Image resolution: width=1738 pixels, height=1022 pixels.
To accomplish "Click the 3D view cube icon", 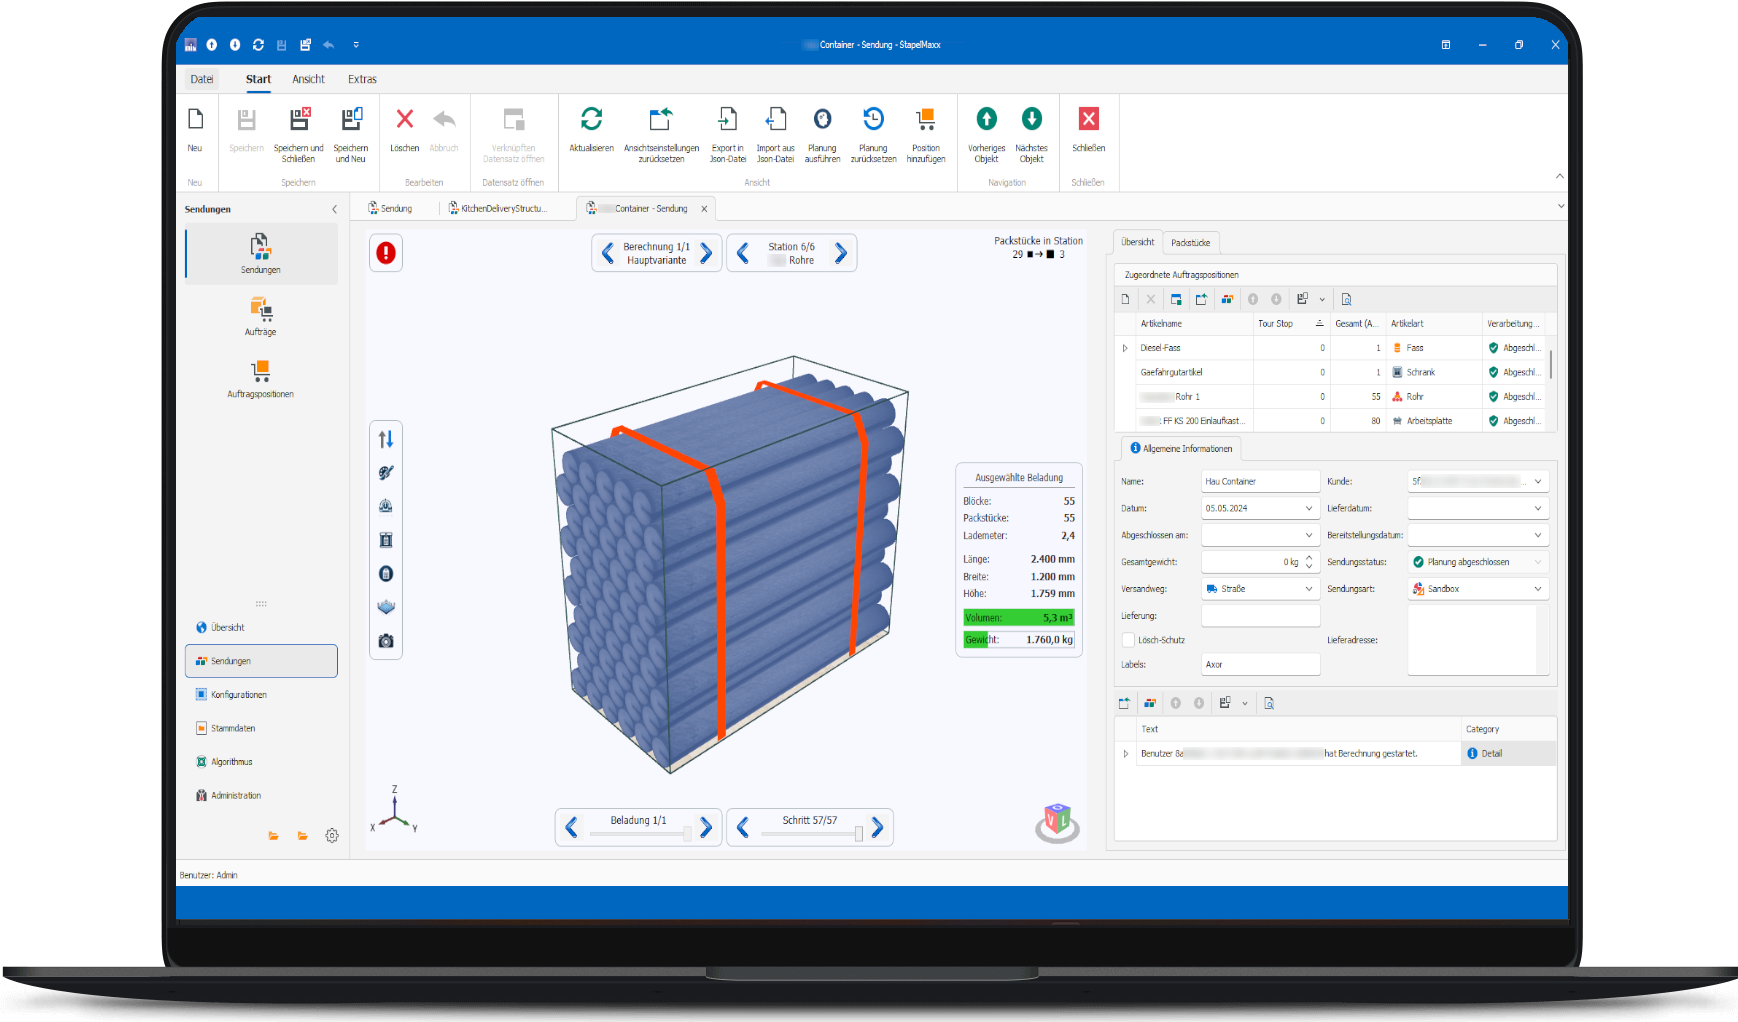I will point(1057,822).
